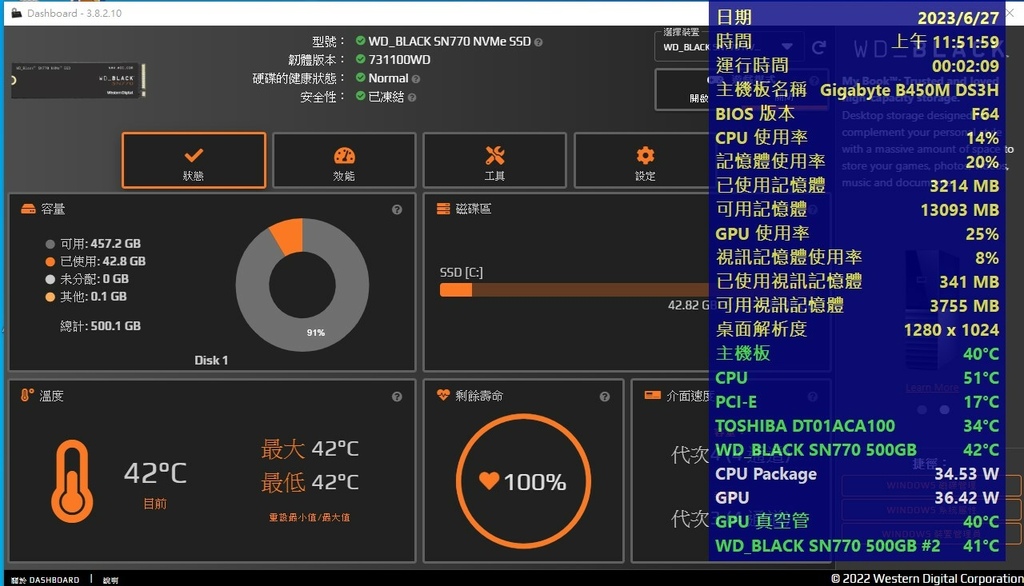Refresh the device list

pos(819,47)
